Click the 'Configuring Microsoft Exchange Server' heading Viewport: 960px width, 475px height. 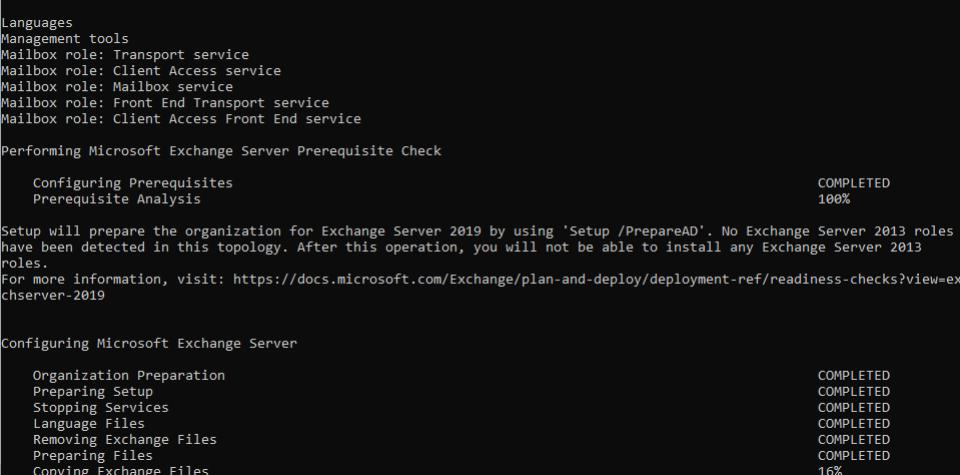click(x=148, y=343)
